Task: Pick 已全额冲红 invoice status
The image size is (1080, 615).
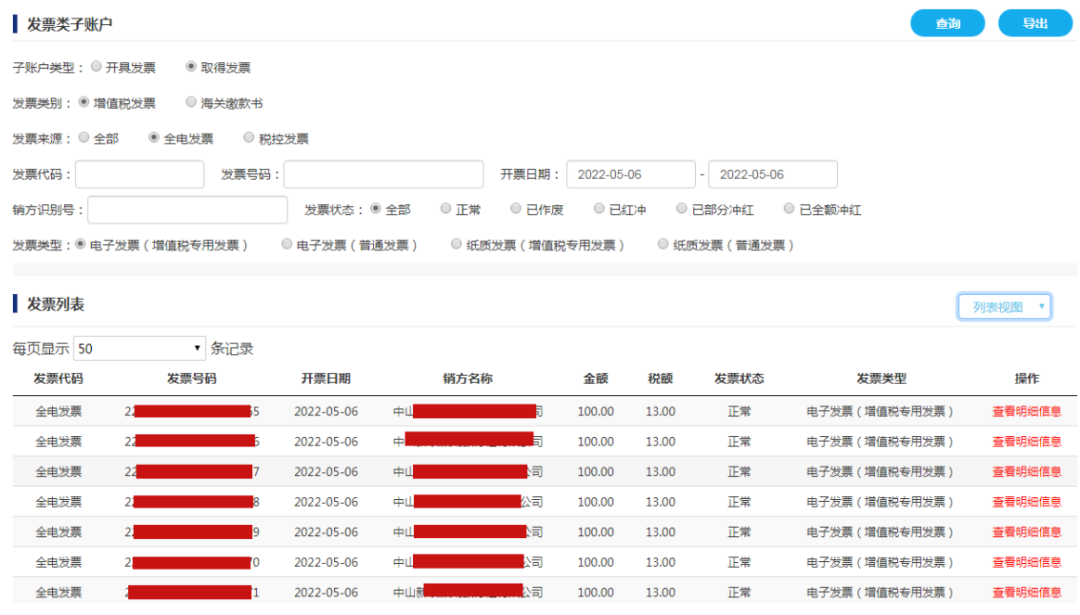Action: point(789,209)
